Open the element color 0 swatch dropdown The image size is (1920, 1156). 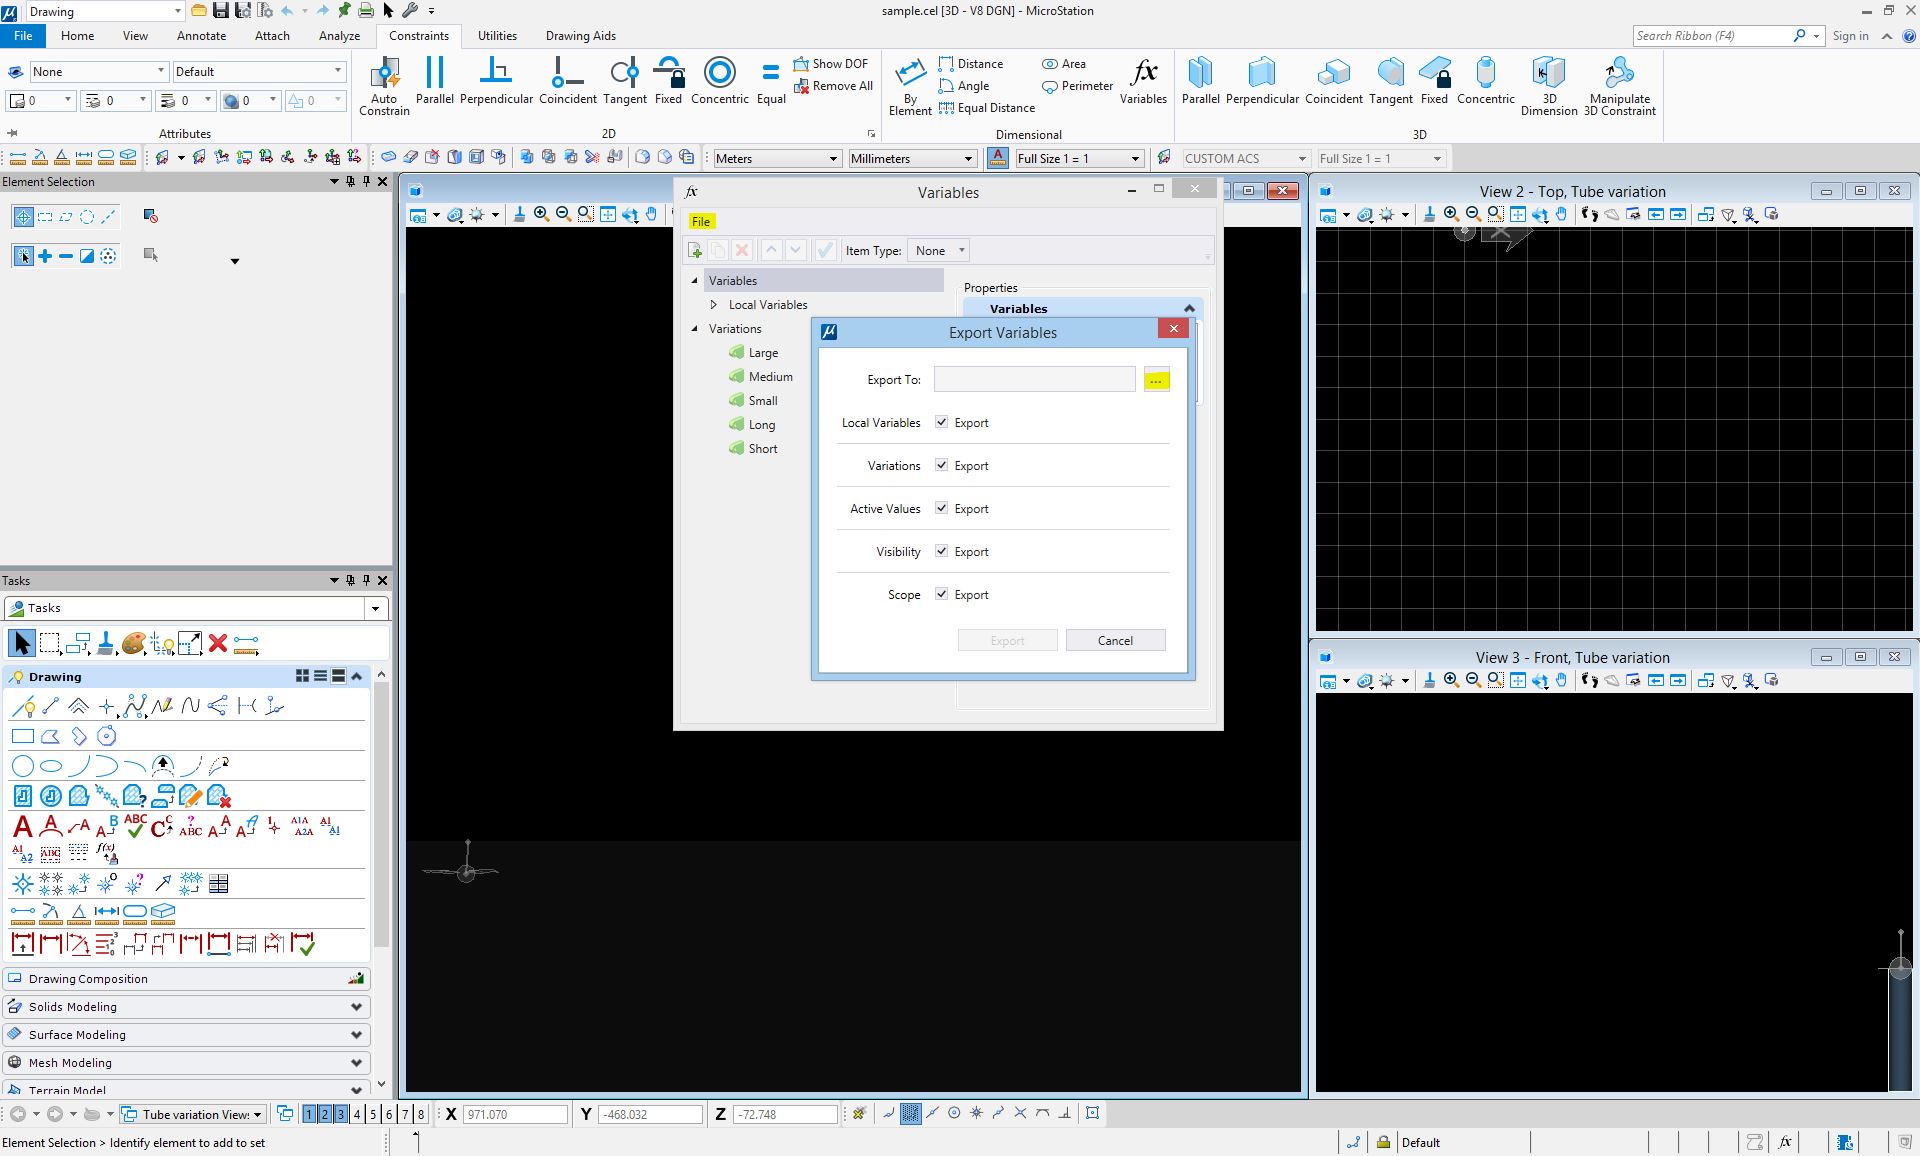[x=40, y=100]
